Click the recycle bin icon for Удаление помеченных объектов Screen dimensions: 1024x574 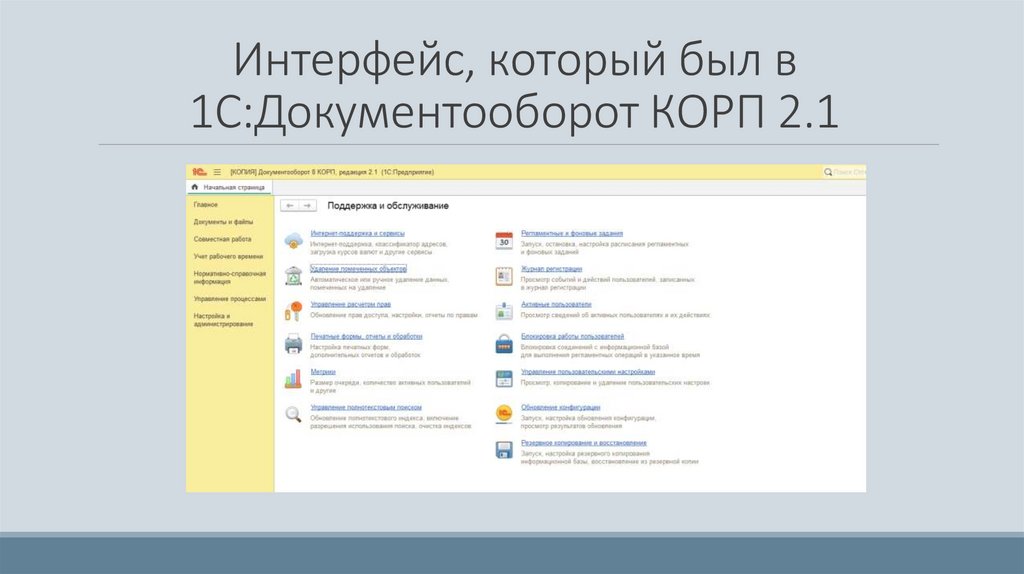coord(293,275)
